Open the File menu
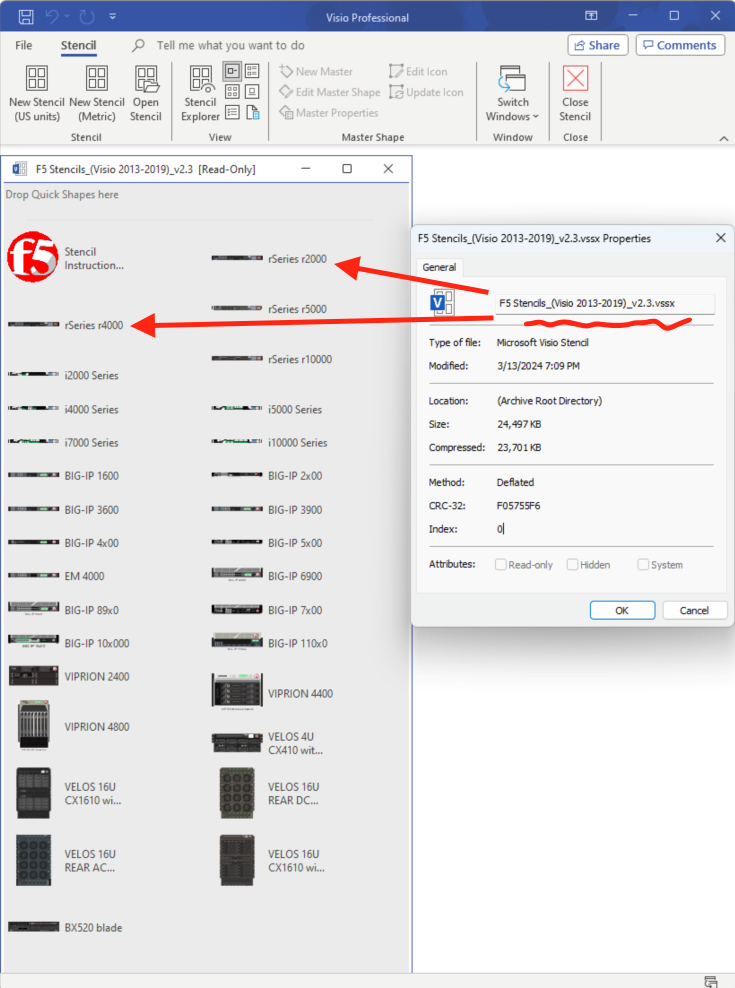This screenshot has height=988, width=735. [24, 45]
